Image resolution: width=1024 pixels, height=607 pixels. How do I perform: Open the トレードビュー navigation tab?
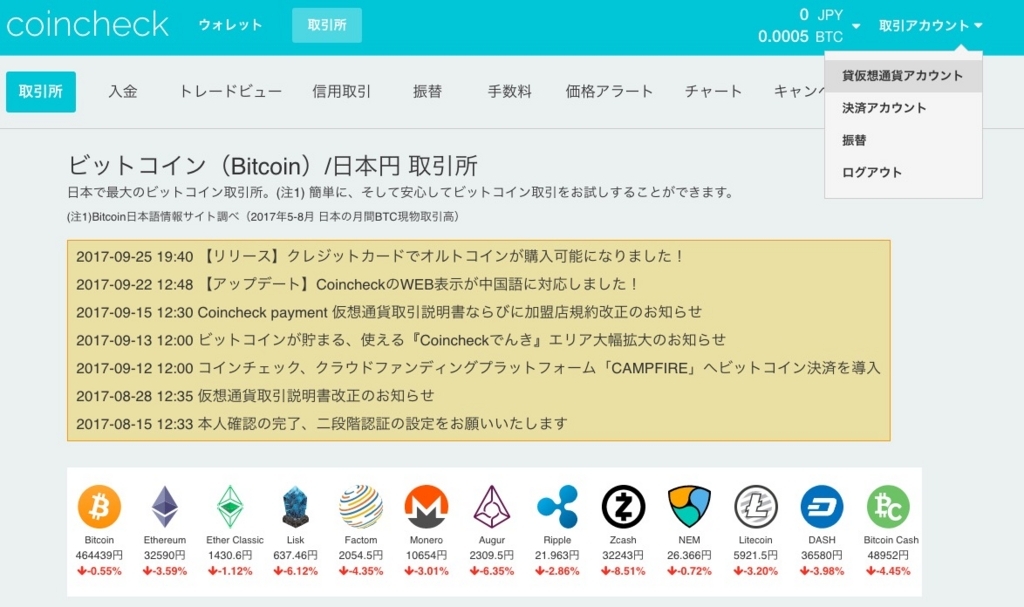[x=230, y=92]
